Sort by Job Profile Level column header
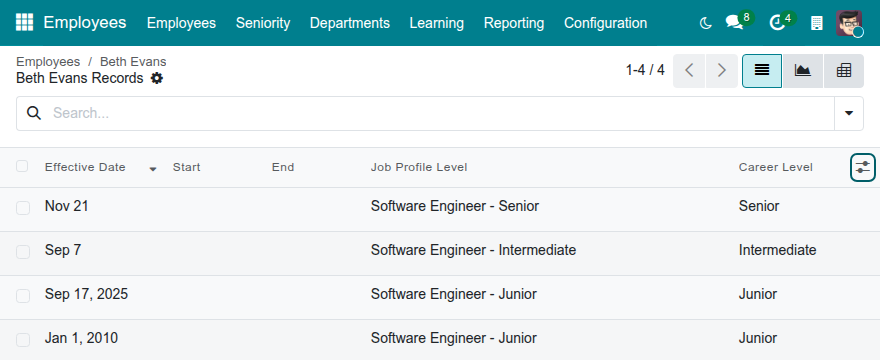Screen dimensions: 880x360 pos(419,167)
